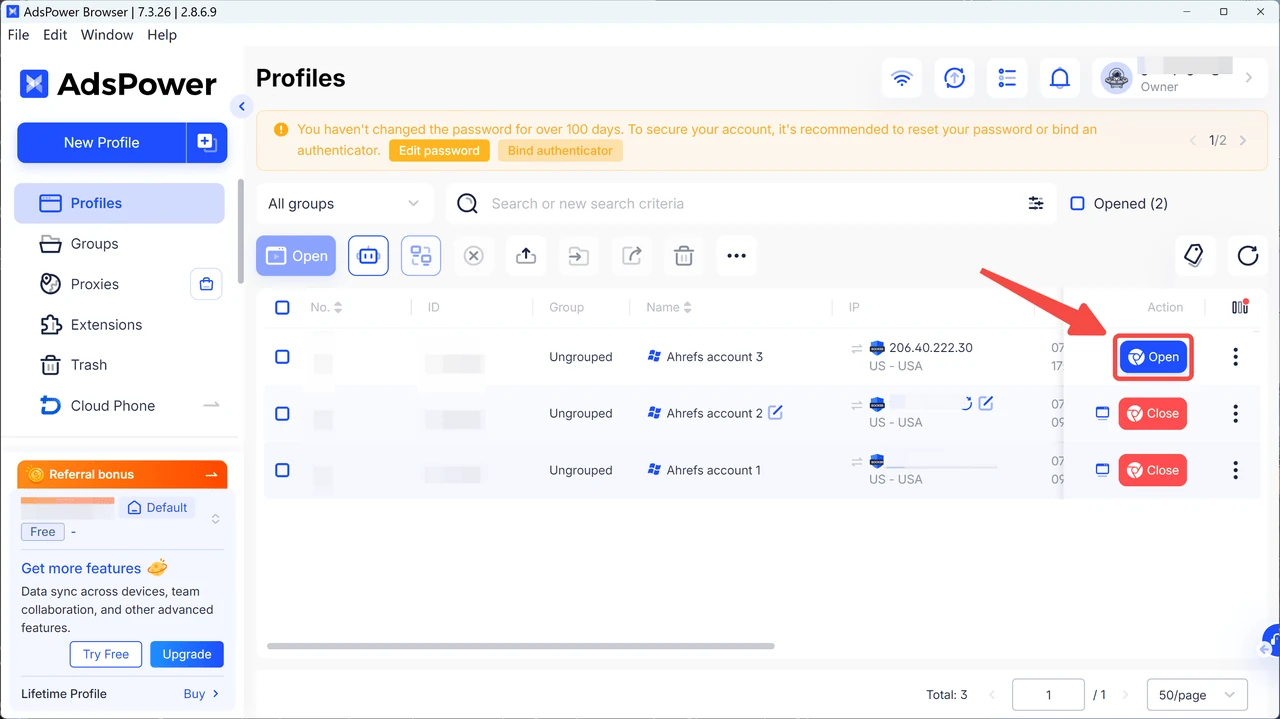This screenshot has width=1280, height=719.
Task: Toggle the select-all checkbox in table header
Action: 282,307
